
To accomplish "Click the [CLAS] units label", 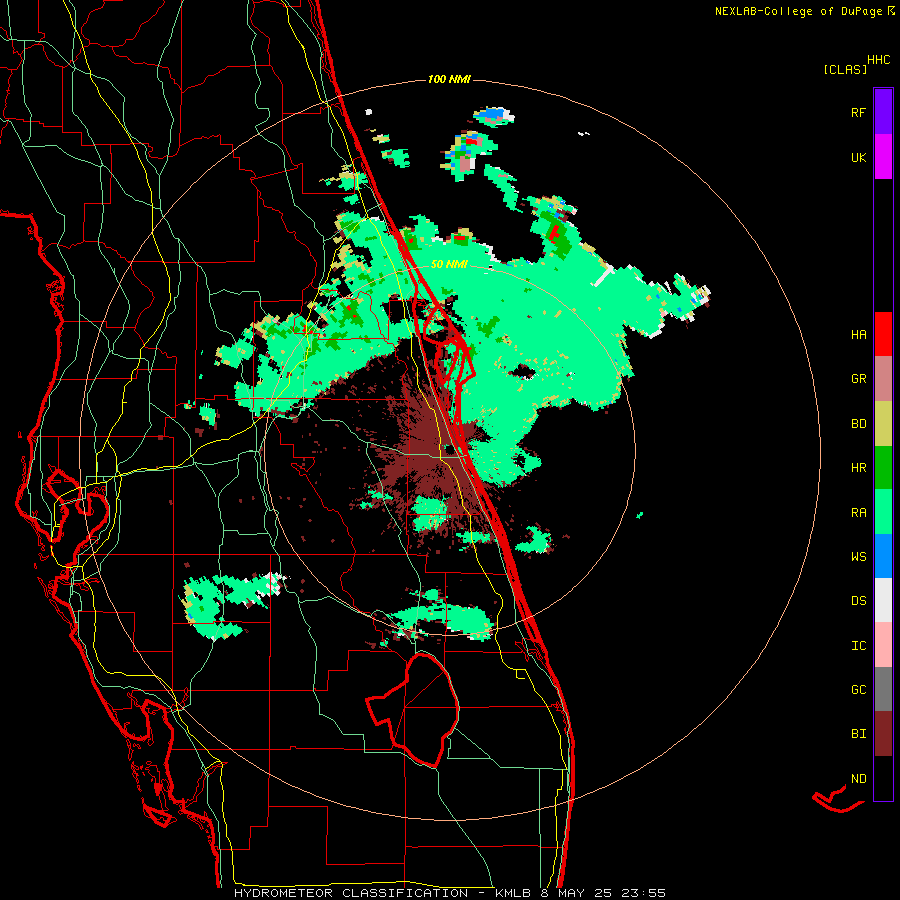I will [x=845, y=69].
